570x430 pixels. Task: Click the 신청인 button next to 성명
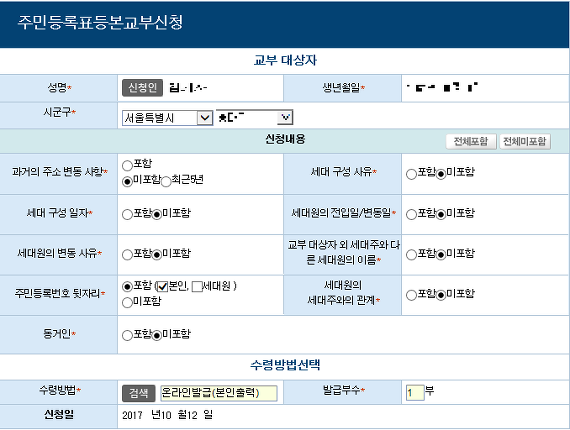pos(142,88)
